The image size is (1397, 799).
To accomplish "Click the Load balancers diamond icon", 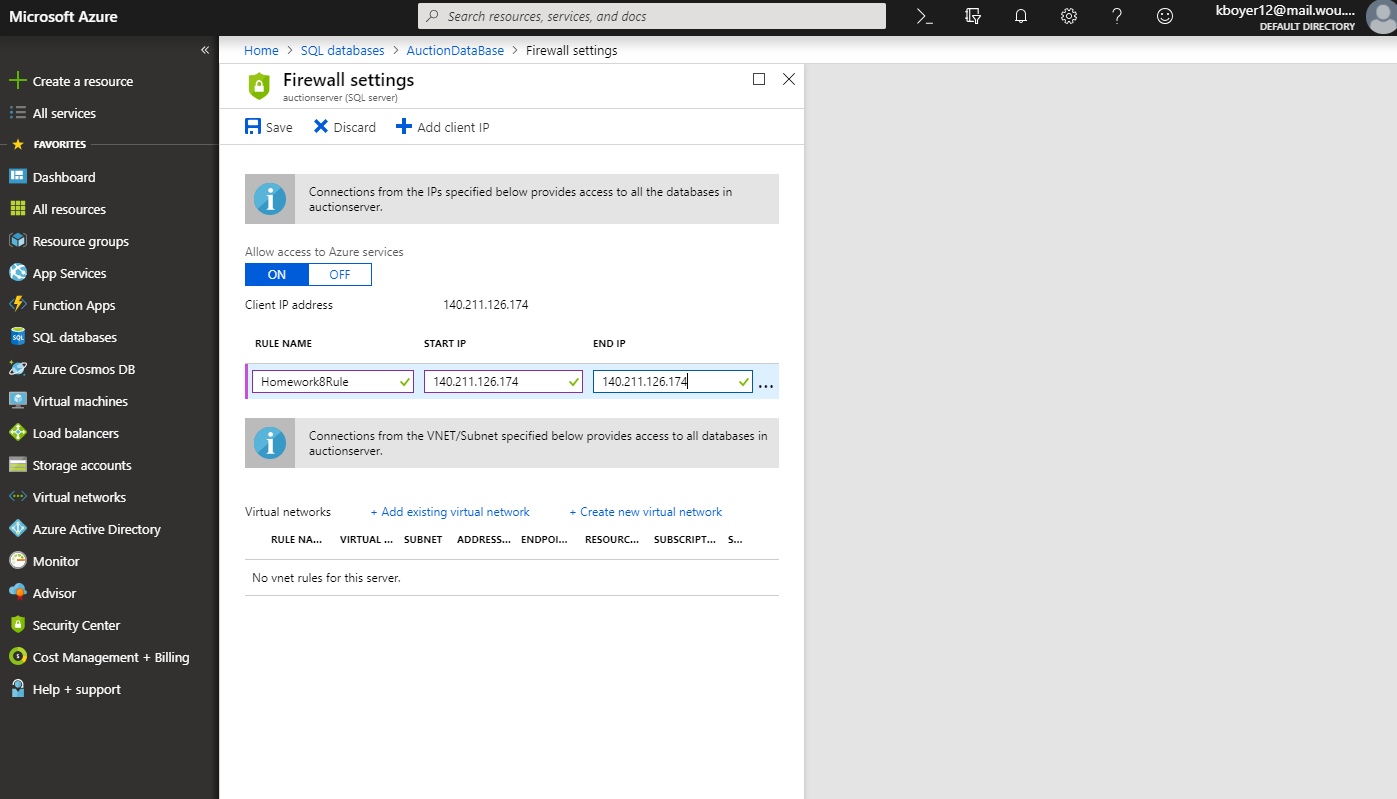I will coord(17,433).
